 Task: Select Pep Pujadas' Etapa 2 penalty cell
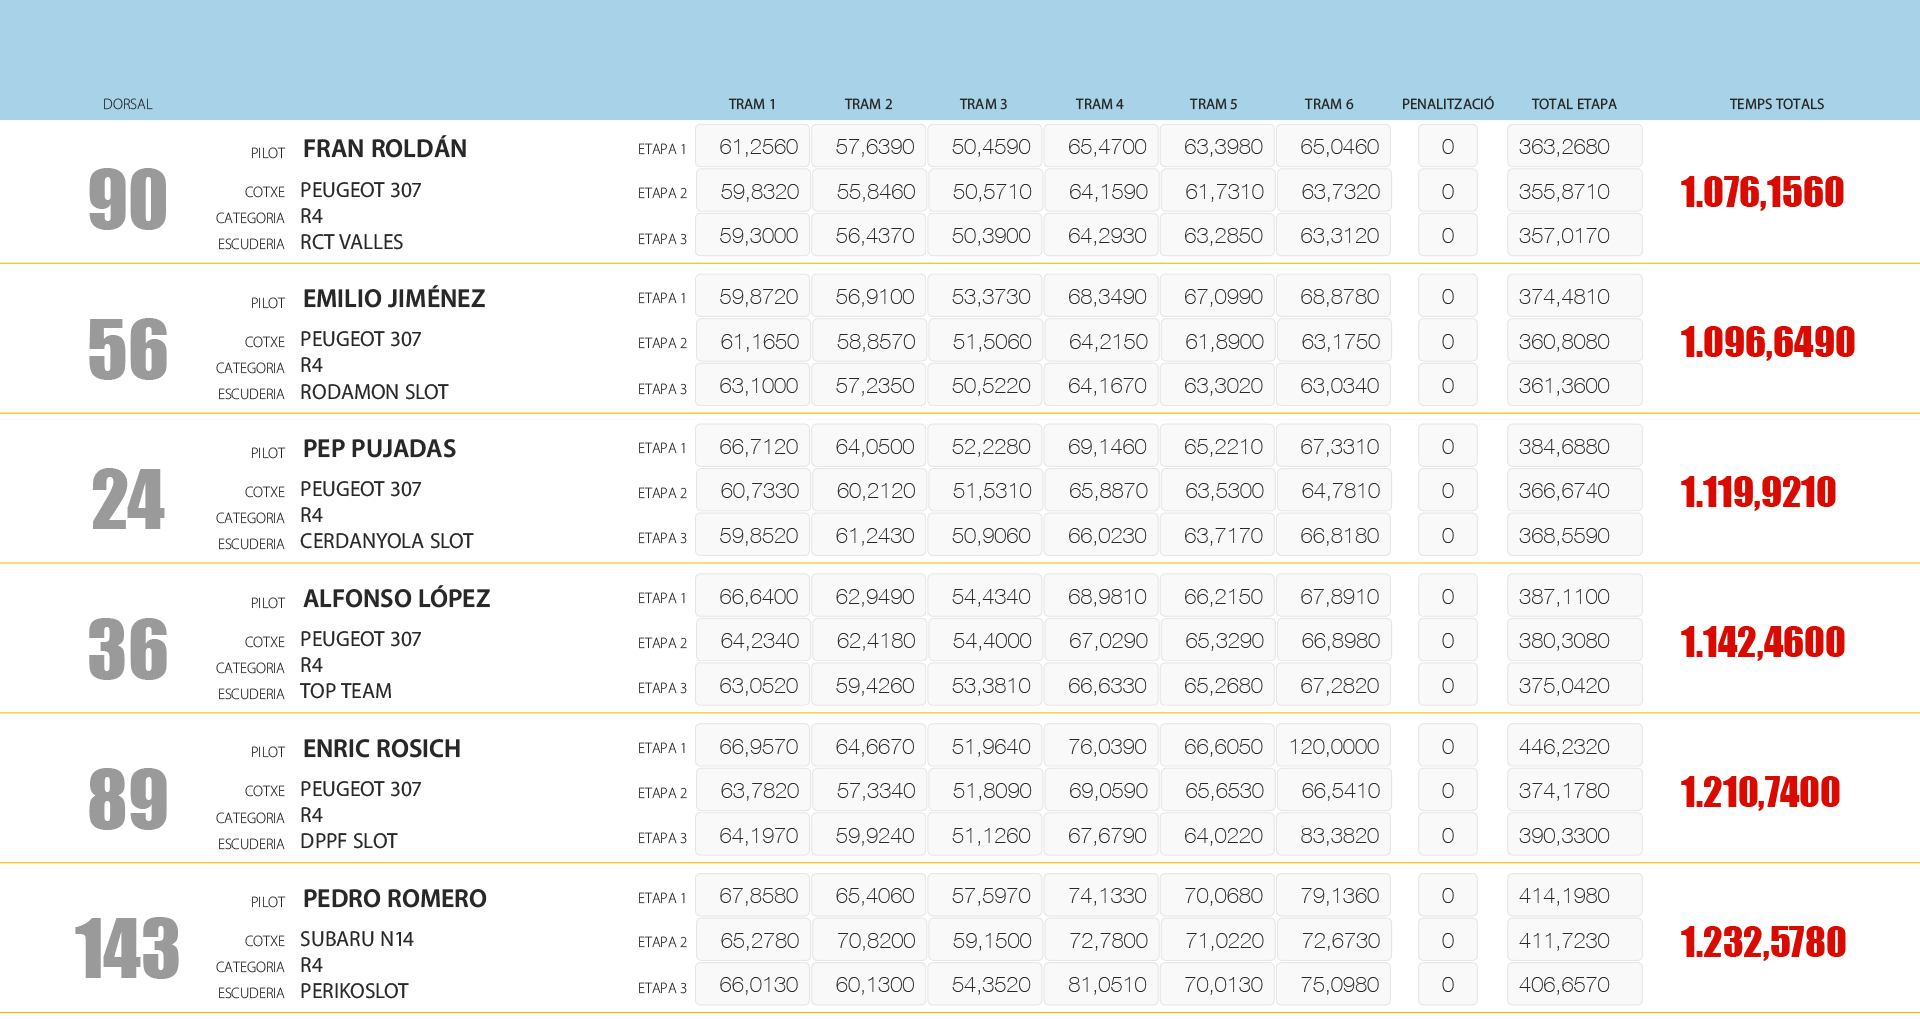[1447, 491]
